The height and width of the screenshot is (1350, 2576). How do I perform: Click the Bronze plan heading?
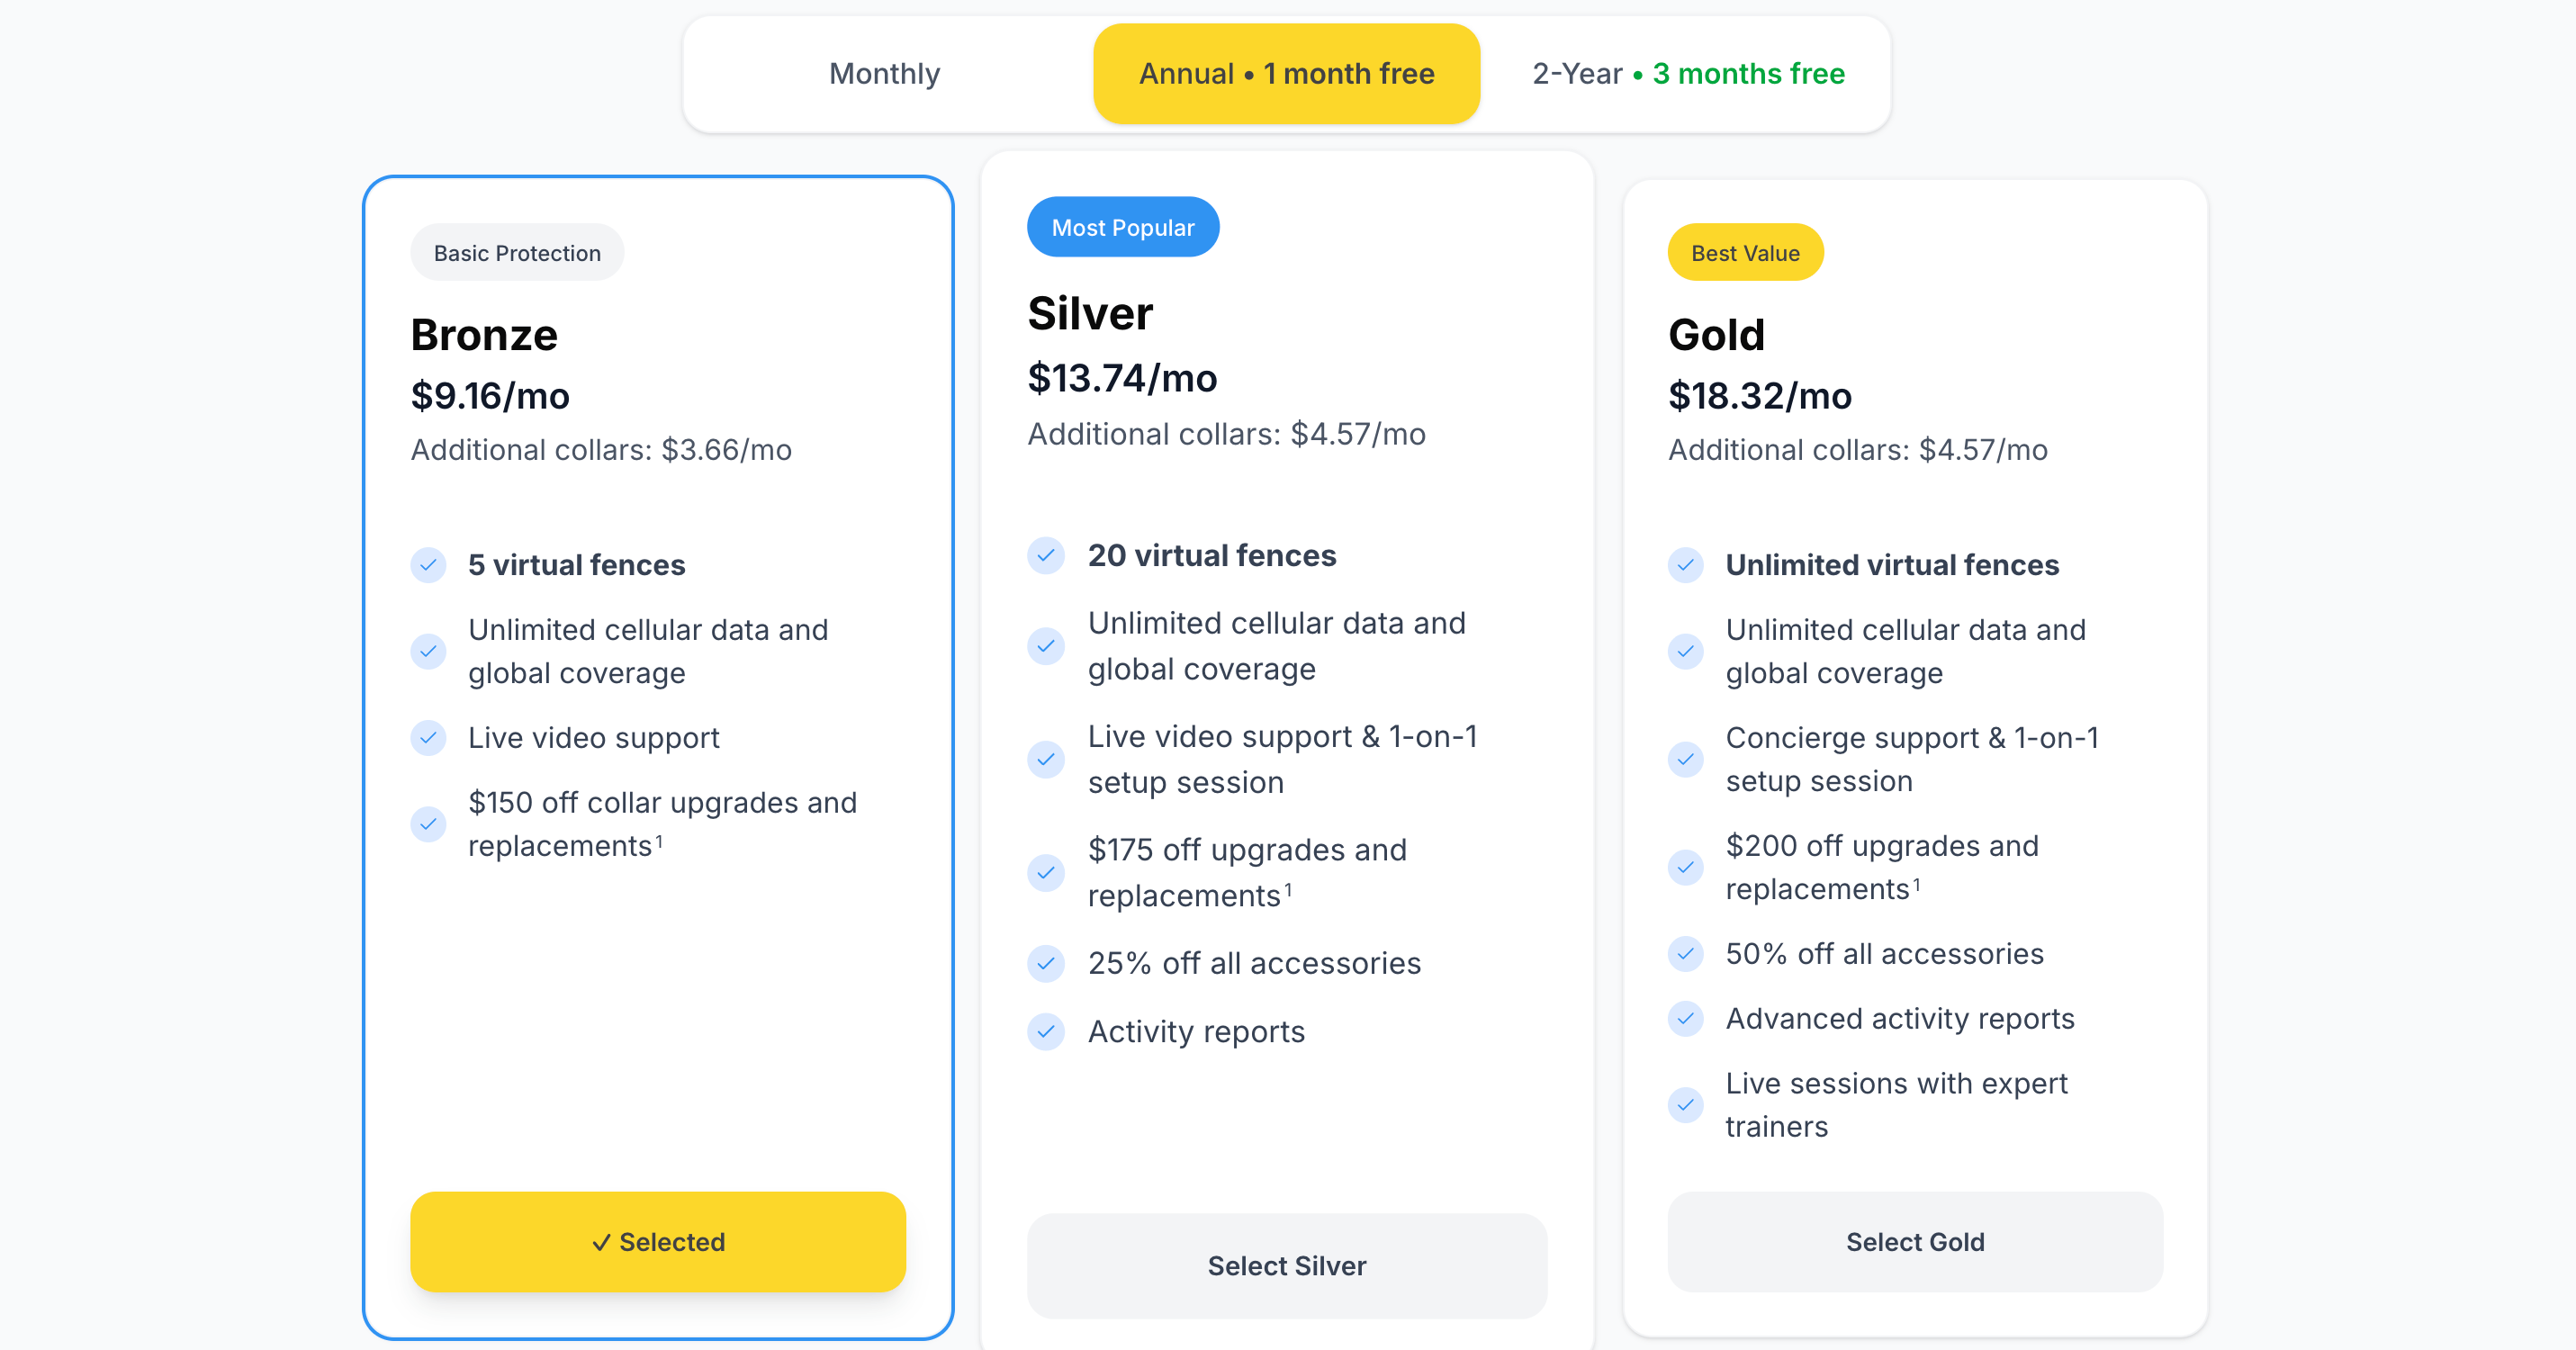(484, 335)
